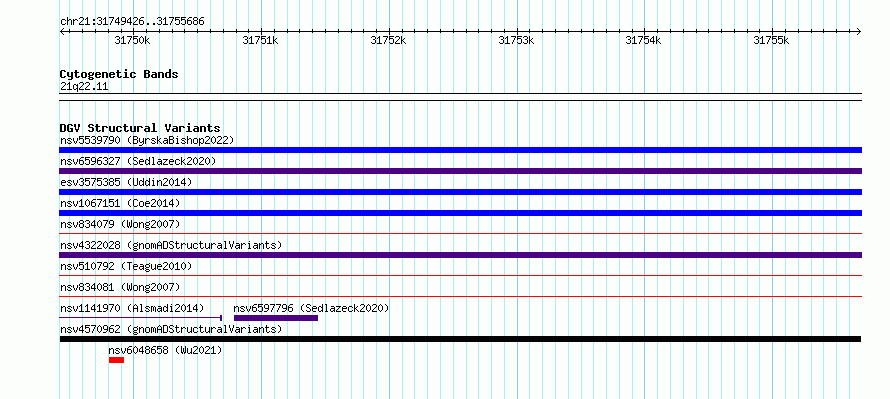Select the purple bar under nsv4322028
This screenshot has height=399, width=890.
pos(460,255)
